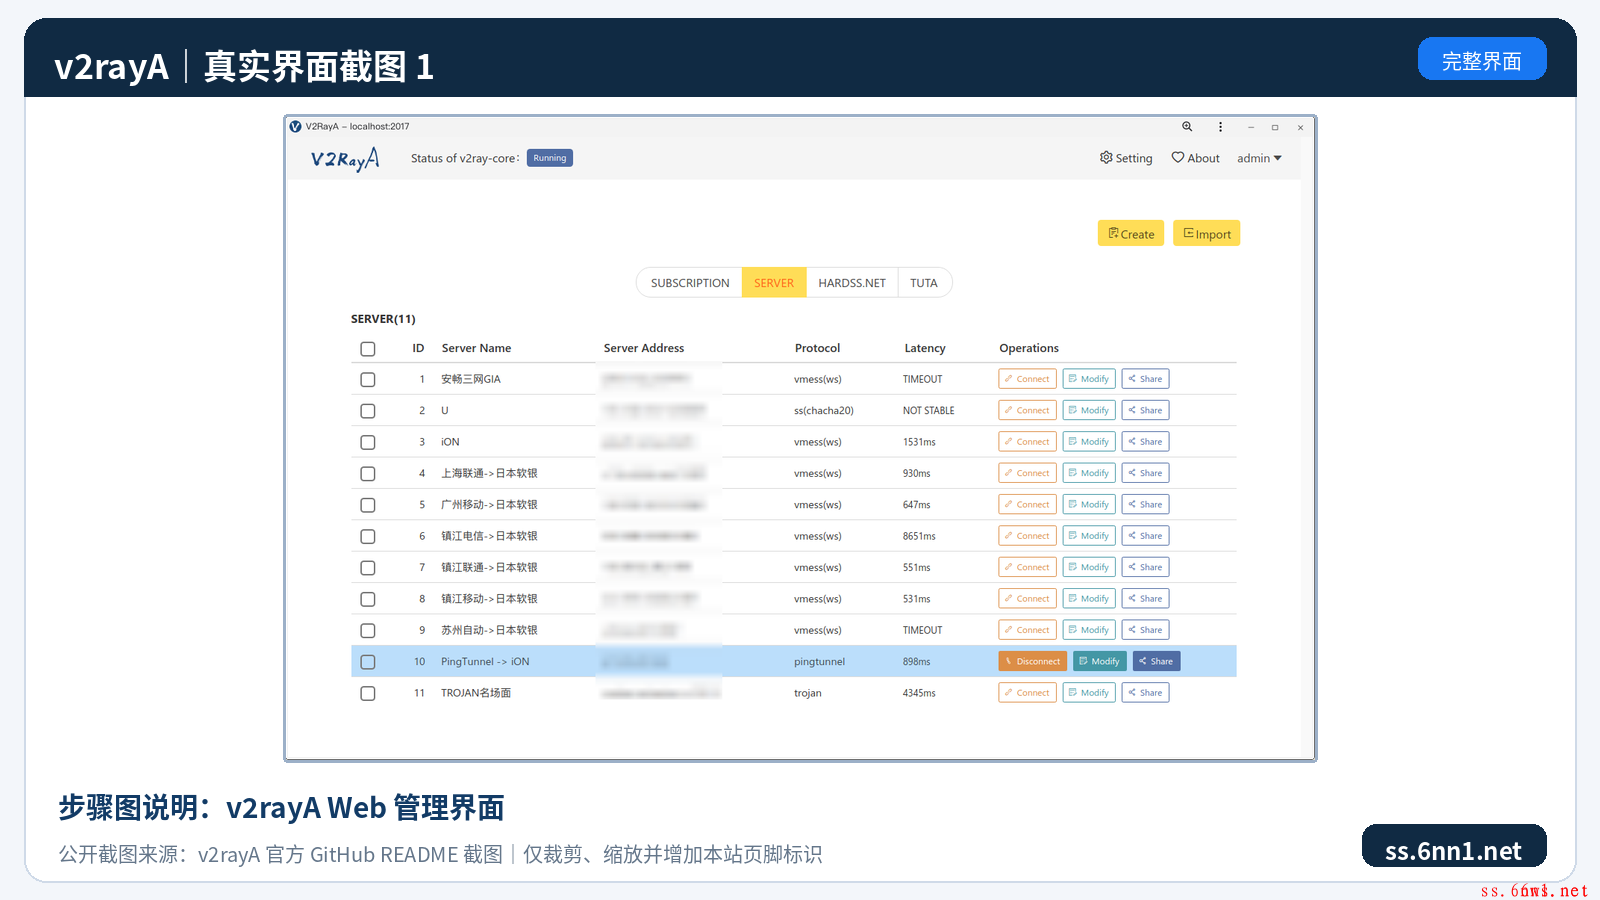Switch to the SERVER tab
The width and height of the screenshot is (1600, 900).
[774, 283]
